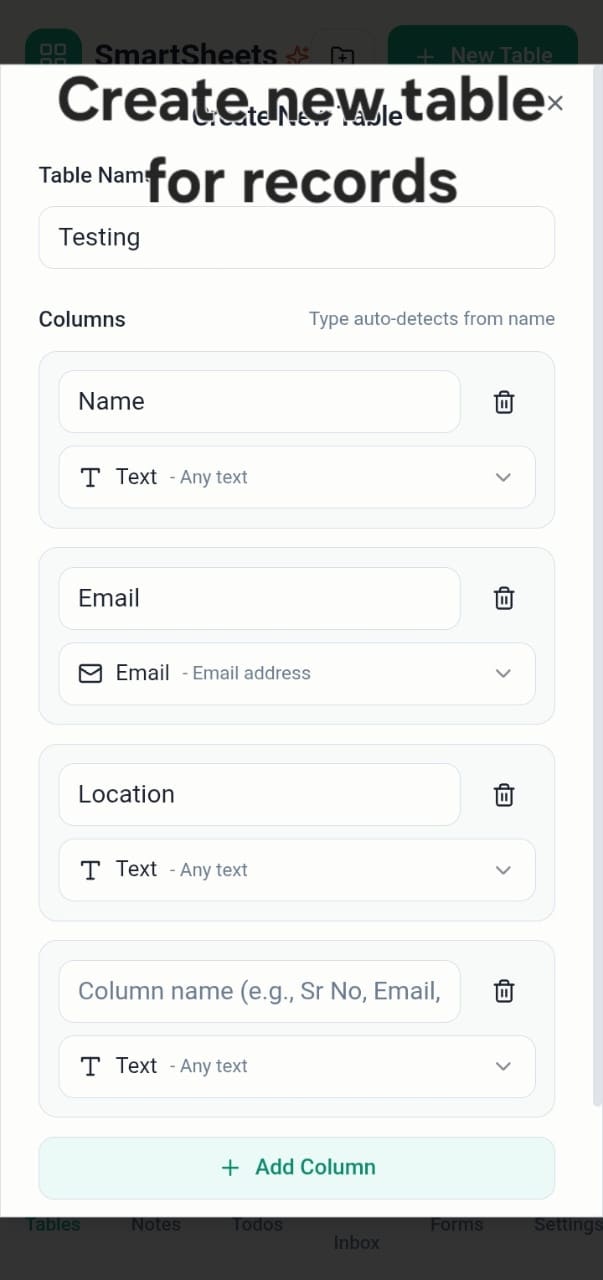This screenshot has height=1280, width=603.
Task: Dismiss the dialog with the X icon
Action: pyautogui.click(x=554, y=102)
